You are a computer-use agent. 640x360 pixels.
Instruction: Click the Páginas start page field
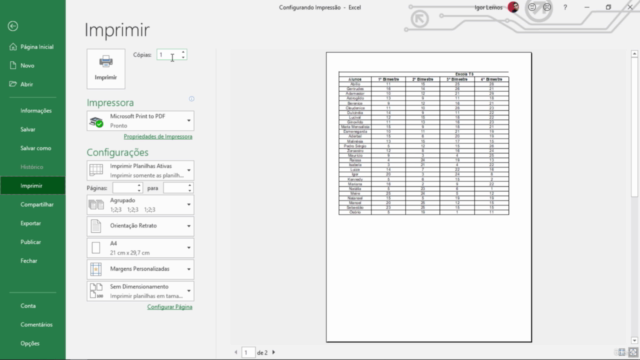click(x=124, y=188)
